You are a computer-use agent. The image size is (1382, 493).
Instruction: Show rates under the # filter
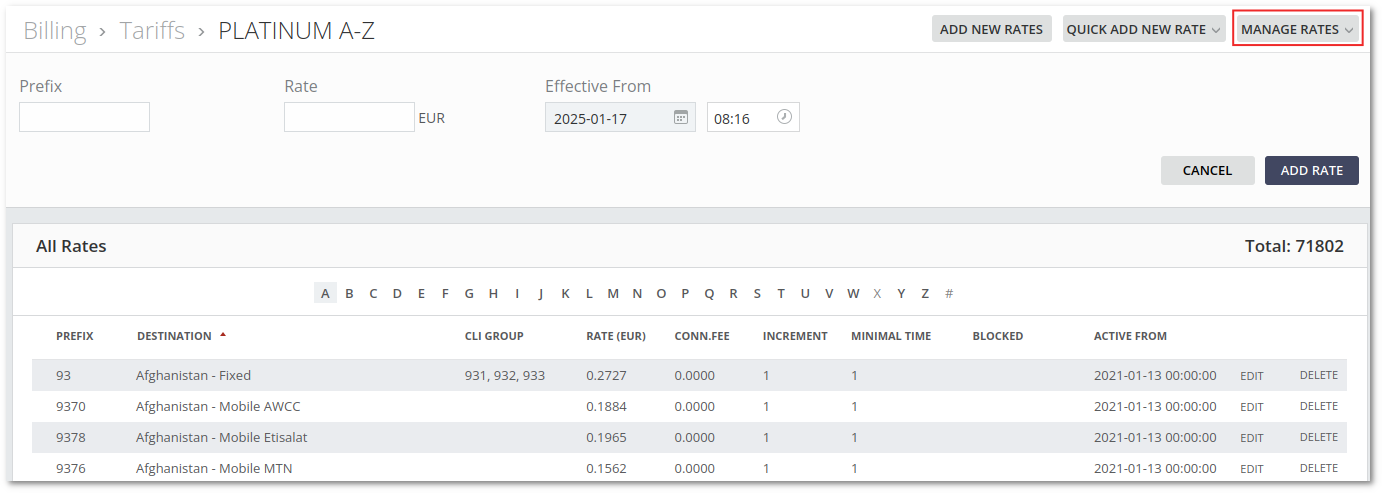[x=949, y=293]
